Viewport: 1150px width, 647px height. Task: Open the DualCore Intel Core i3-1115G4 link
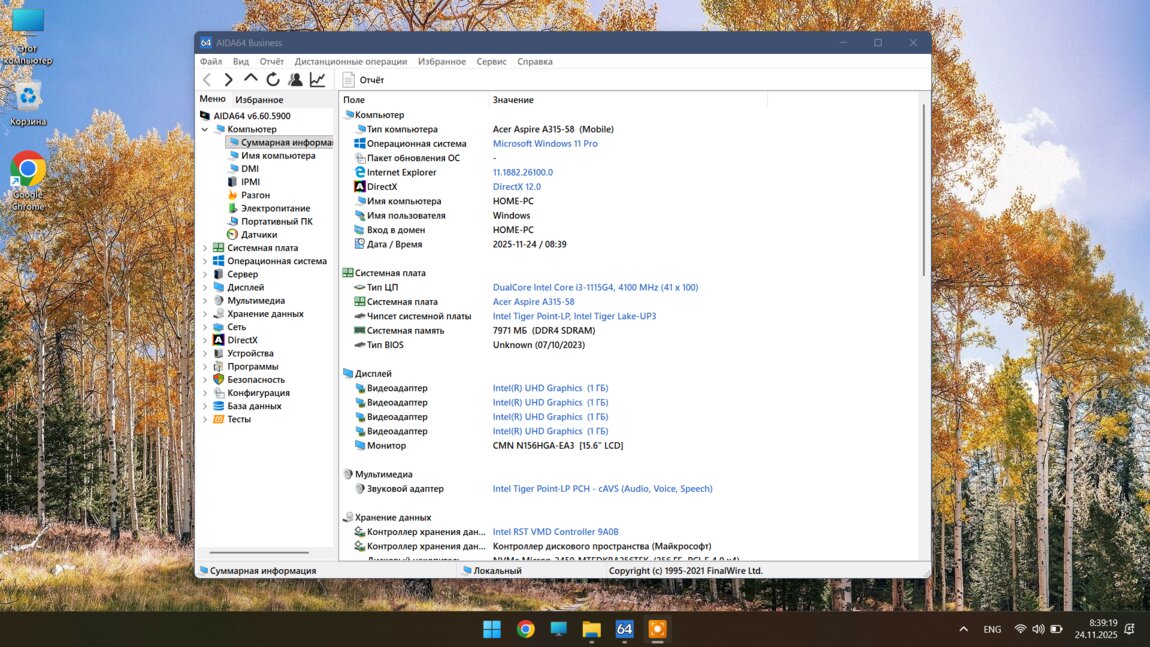pos(595,288)
